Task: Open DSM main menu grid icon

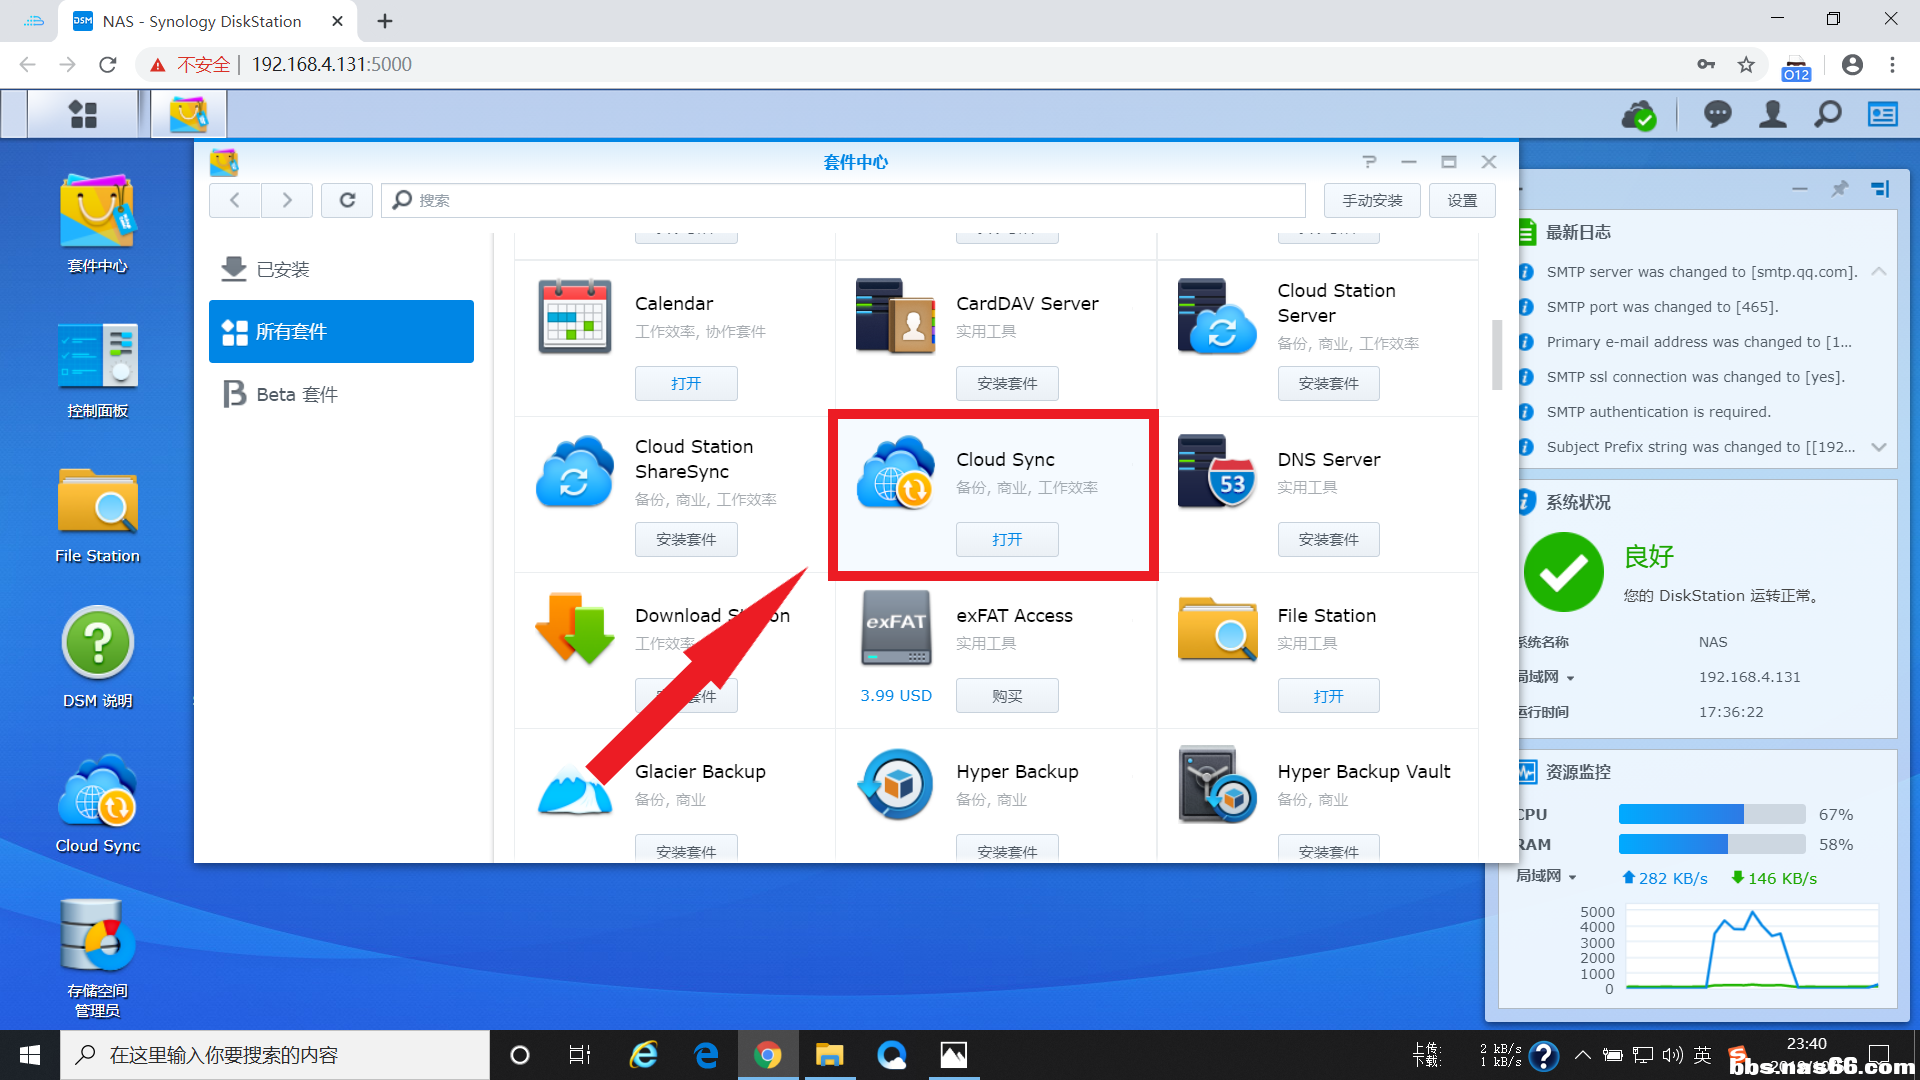Action: pyautogui.click(x=83, y=114)
